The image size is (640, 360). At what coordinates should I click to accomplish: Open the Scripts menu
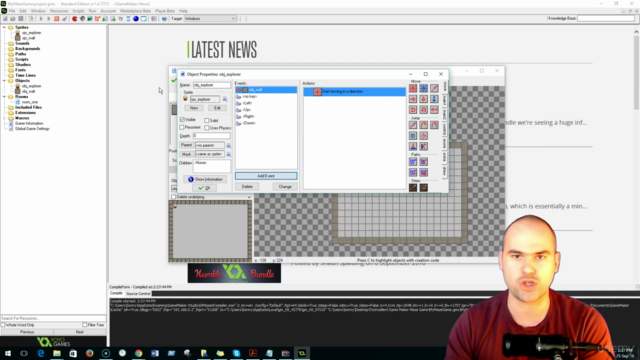pyautogui.click(x=78, y=11)
